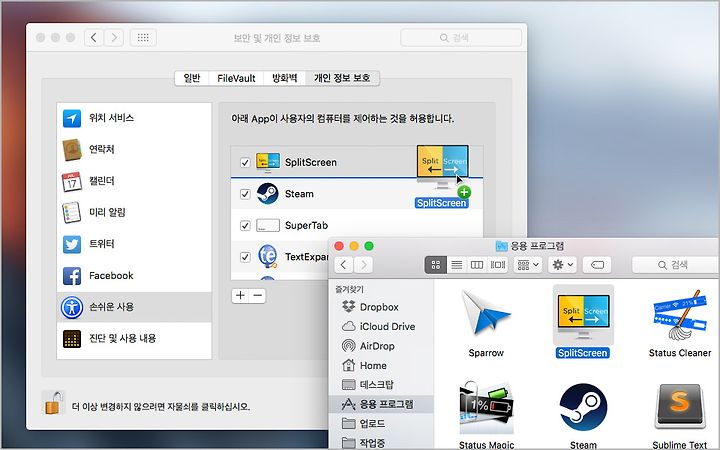Open Finder arrange-by dropdown

[x=528, y=265]
